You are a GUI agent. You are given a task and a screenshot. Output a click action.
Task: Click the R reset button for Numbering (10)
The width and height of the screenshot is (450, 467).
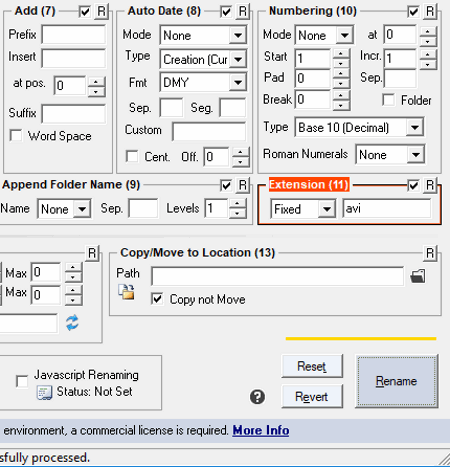(430, 12)
